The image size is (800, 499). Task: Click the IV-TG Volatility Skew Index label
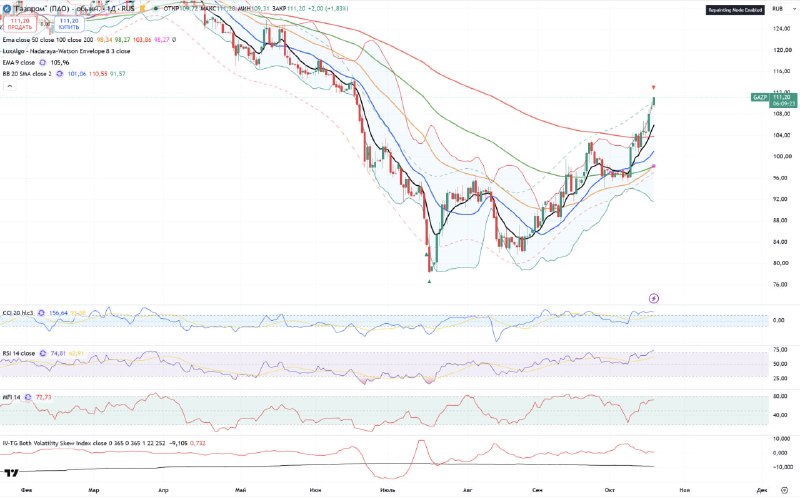pos(84,443)
